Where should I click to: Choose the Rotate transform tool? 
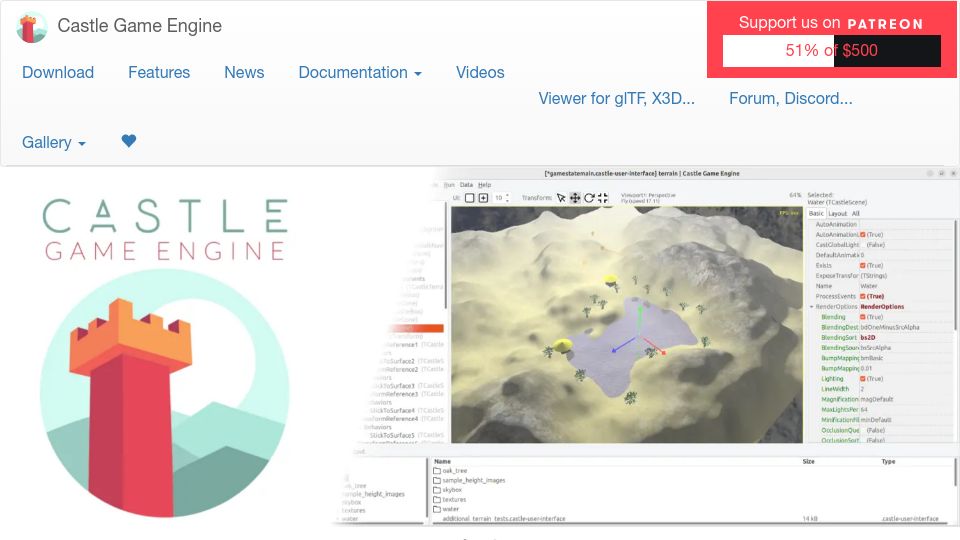[x=589, y=198]
